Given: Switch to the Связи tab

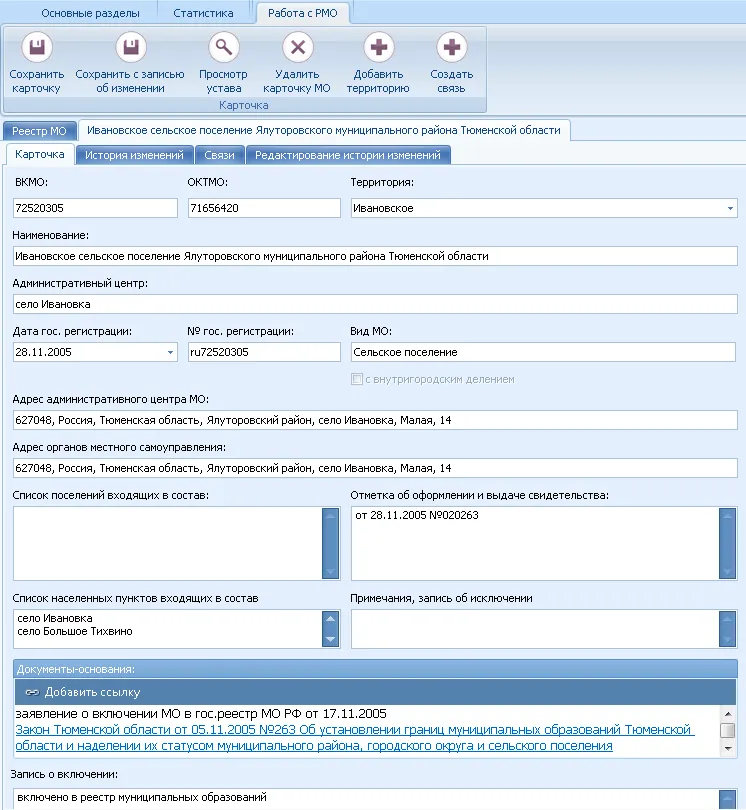Looking at the screenshot, I should pyautogui.click(x=219, y=155).
